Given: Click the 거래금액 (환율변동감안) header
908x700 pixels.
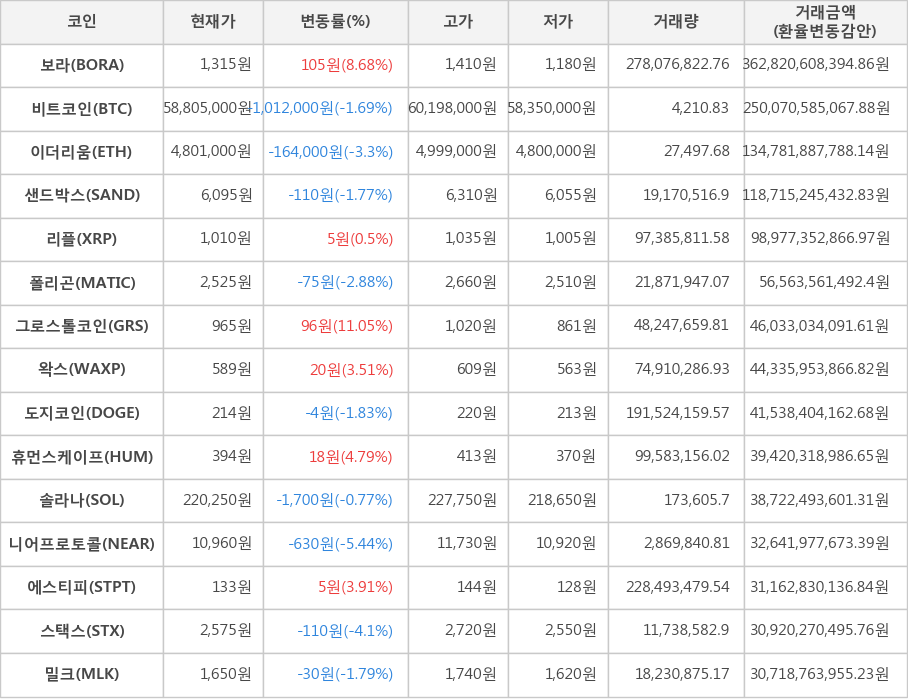Looking at the screenshot, I should point(825,22).
